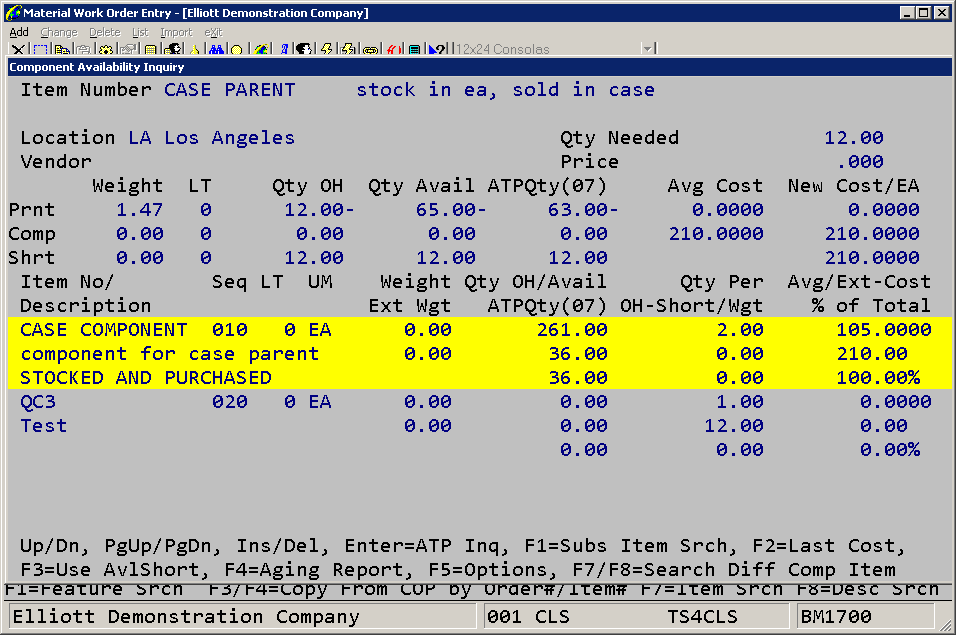Click the yellow circle toolbar icon
956x635 pixels.
(x=237, y=50)
